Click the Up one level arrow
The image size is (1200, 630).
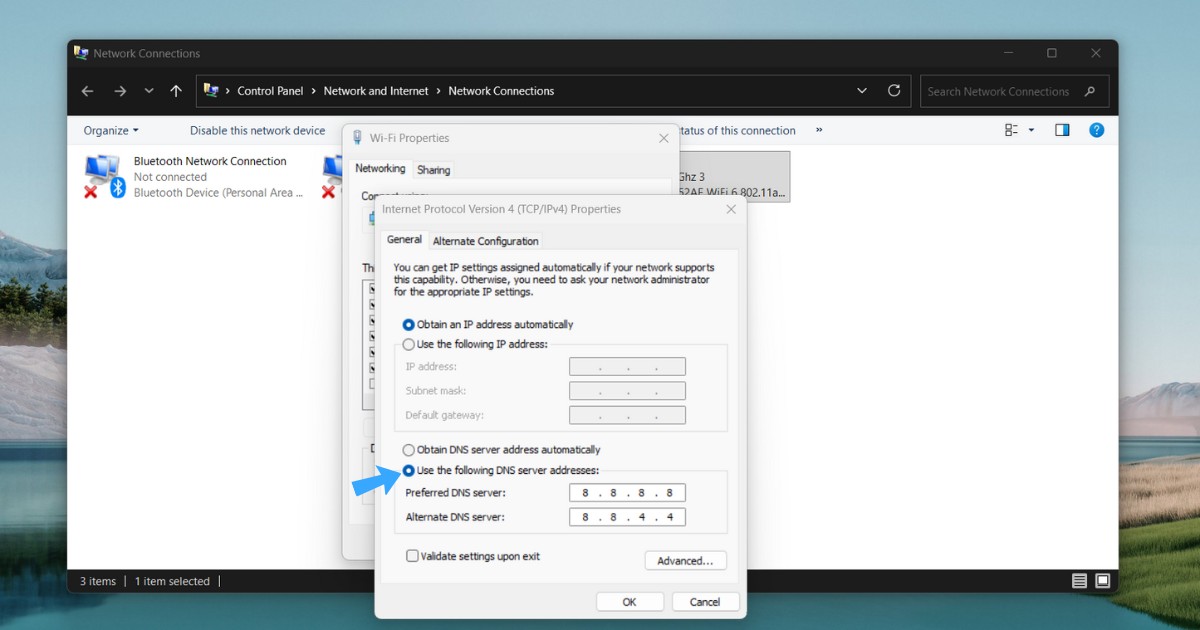tap(176, 91)
